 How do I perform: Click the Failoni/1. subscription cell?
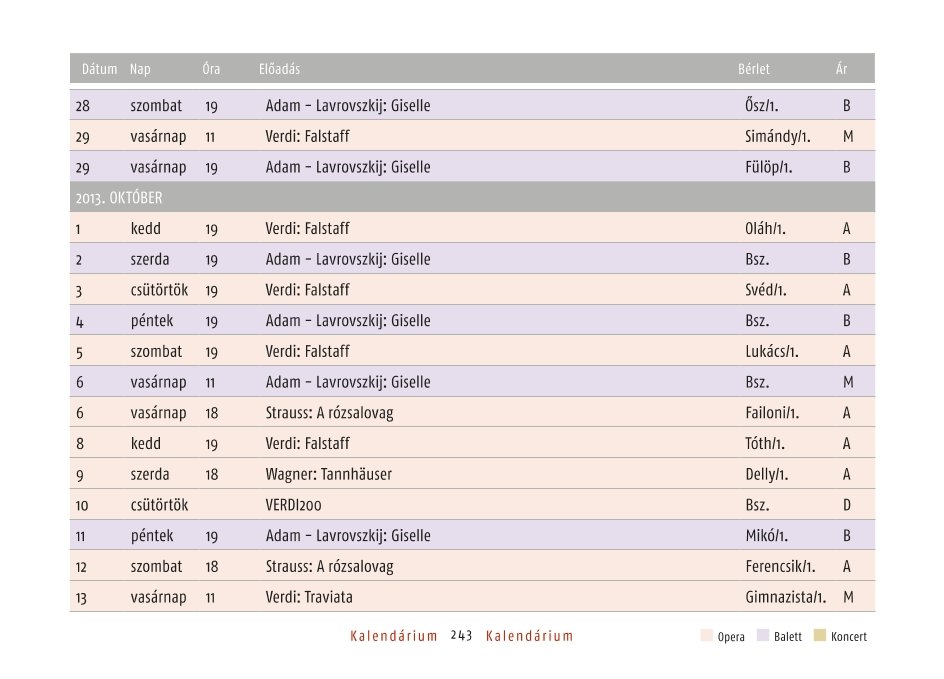click(772, 413)
